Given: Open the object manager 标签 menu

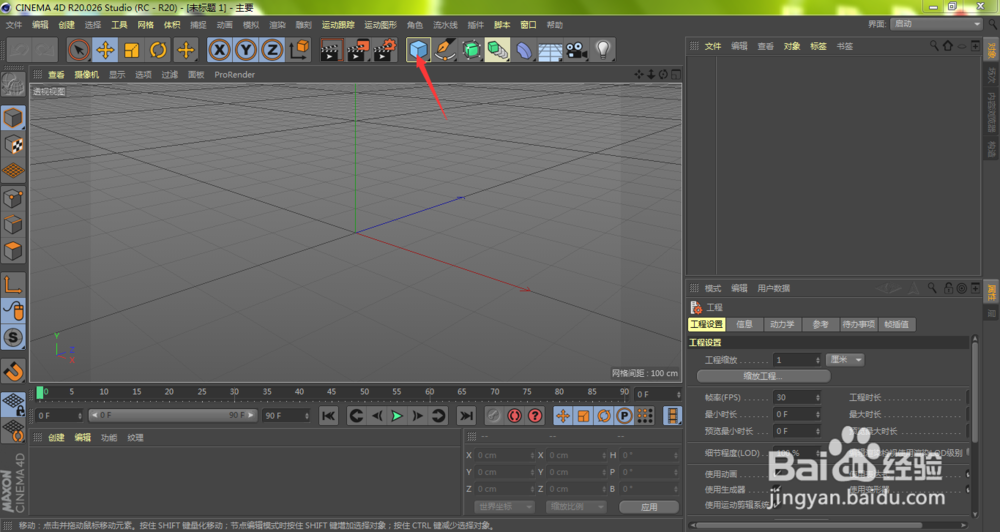Looking at the screenshot, I should (818, 46).
